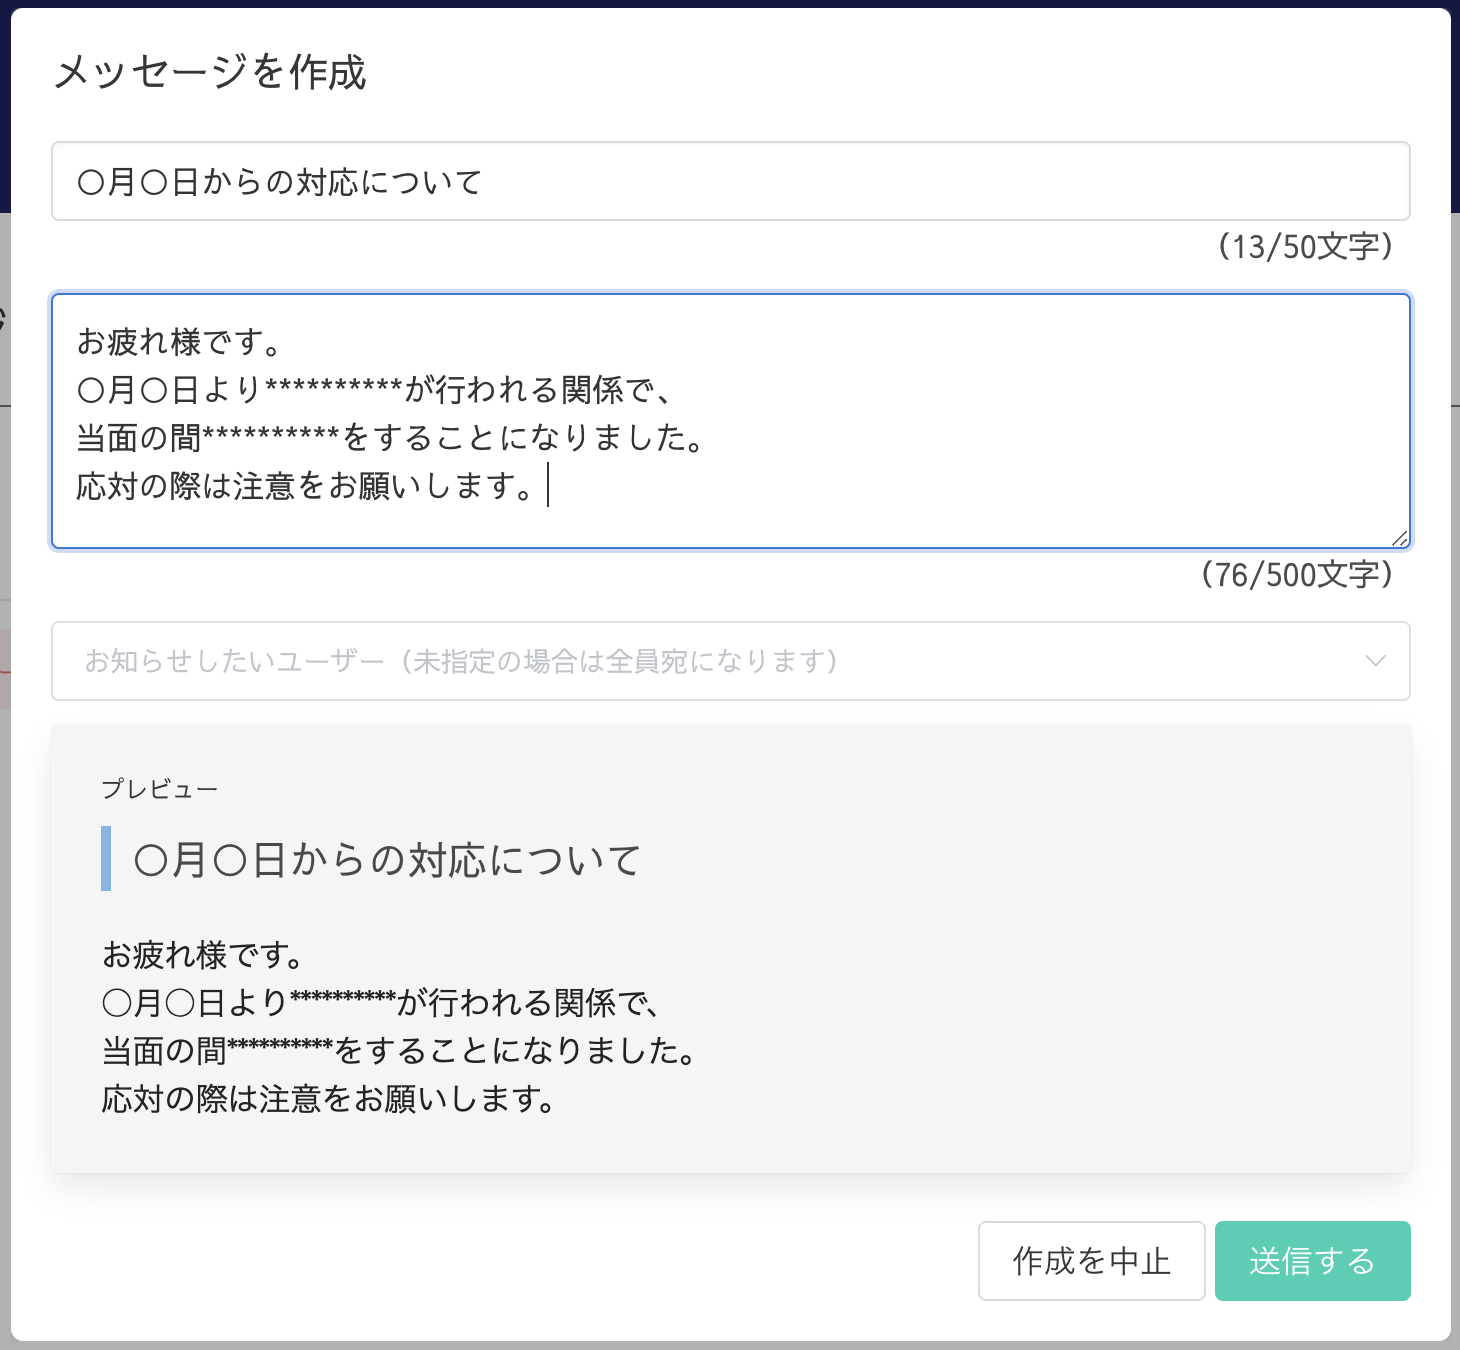Set cursor after 応対の際は注意をお願いします。 in textarea
1460x1350 pixels.
[546, 487]
